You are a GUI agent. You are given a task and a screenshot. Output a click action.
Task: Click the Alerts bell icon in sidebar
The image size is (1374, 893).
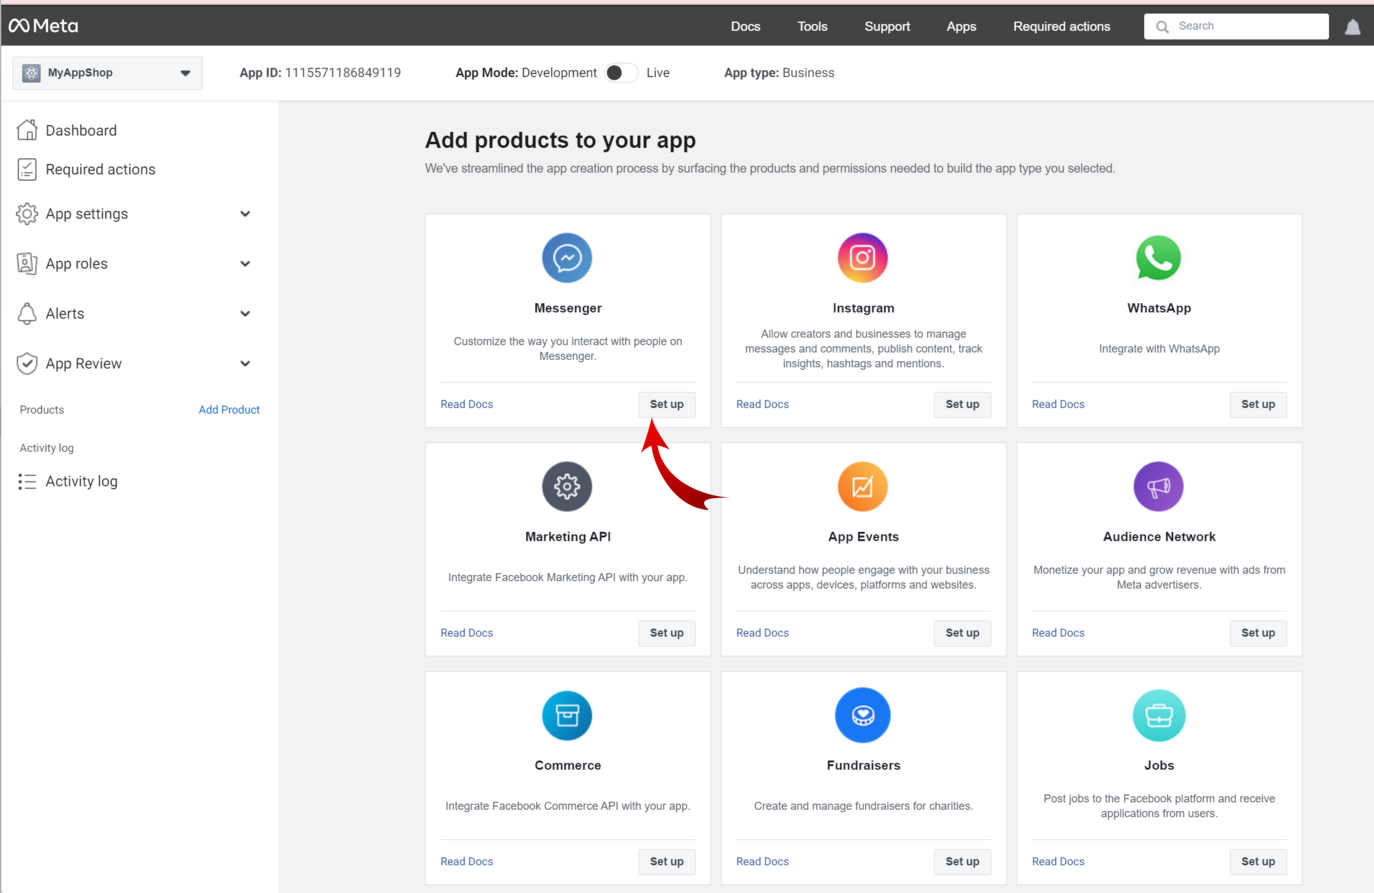pos(27,314)
